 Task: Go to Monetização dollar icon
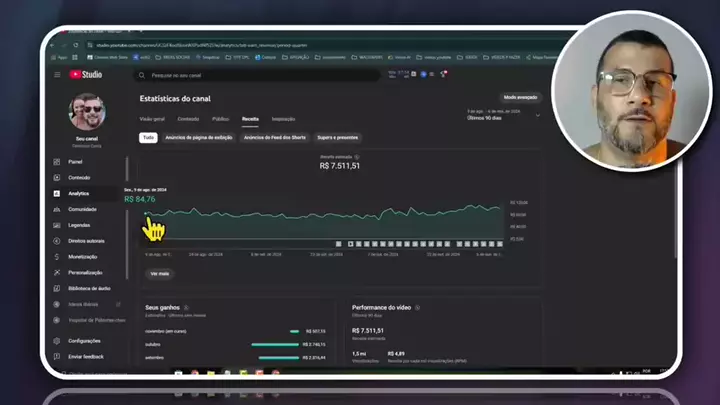click(x=58, y=257)
